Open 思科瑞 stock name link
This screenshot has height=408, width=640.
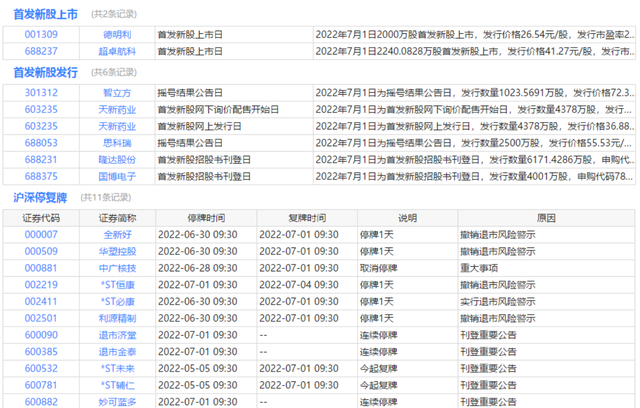point(117,143)
